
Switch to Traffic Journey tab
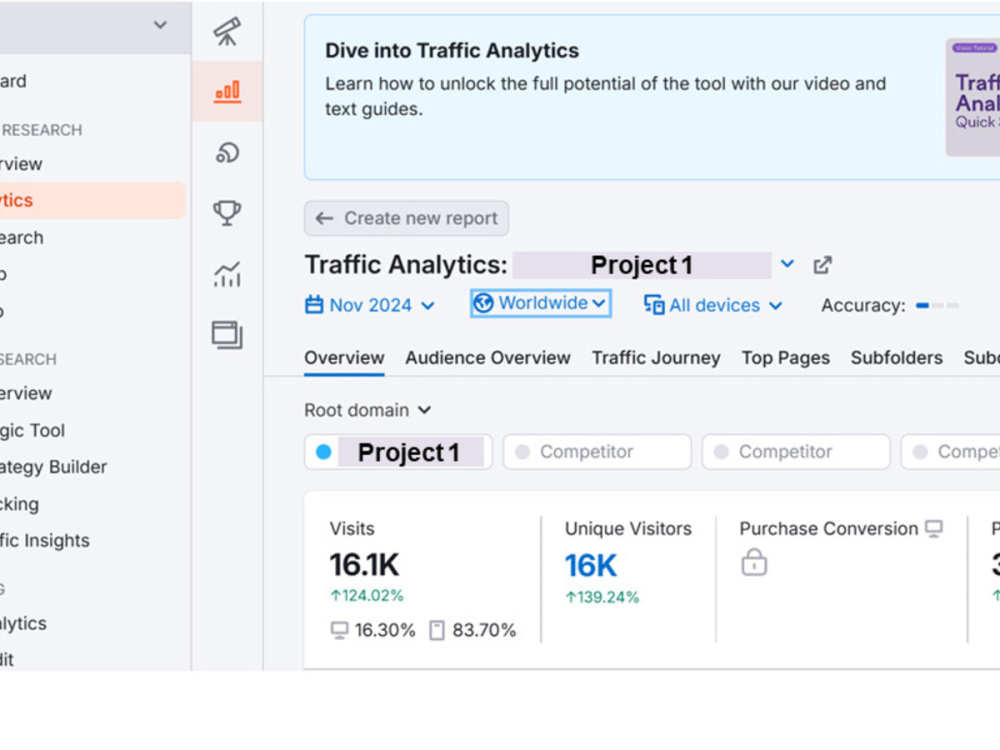pyautogui.click(x=656, y=358)
